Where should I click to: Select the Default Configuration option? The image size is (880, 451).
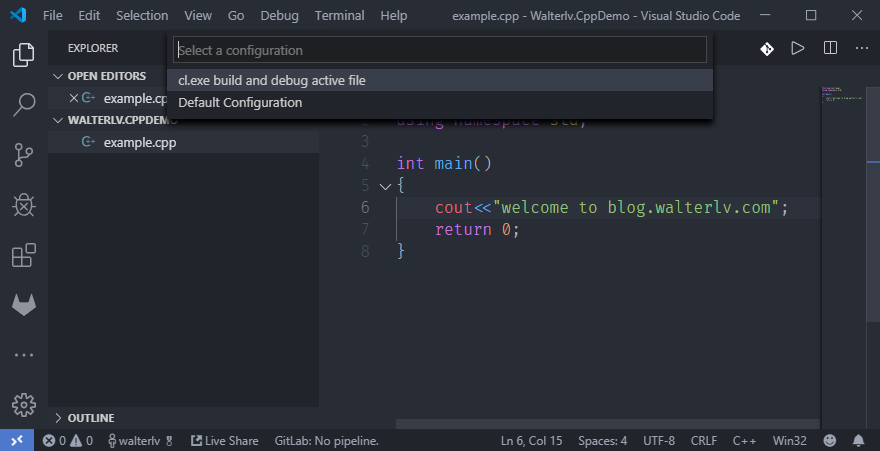[x=240, y=102]
